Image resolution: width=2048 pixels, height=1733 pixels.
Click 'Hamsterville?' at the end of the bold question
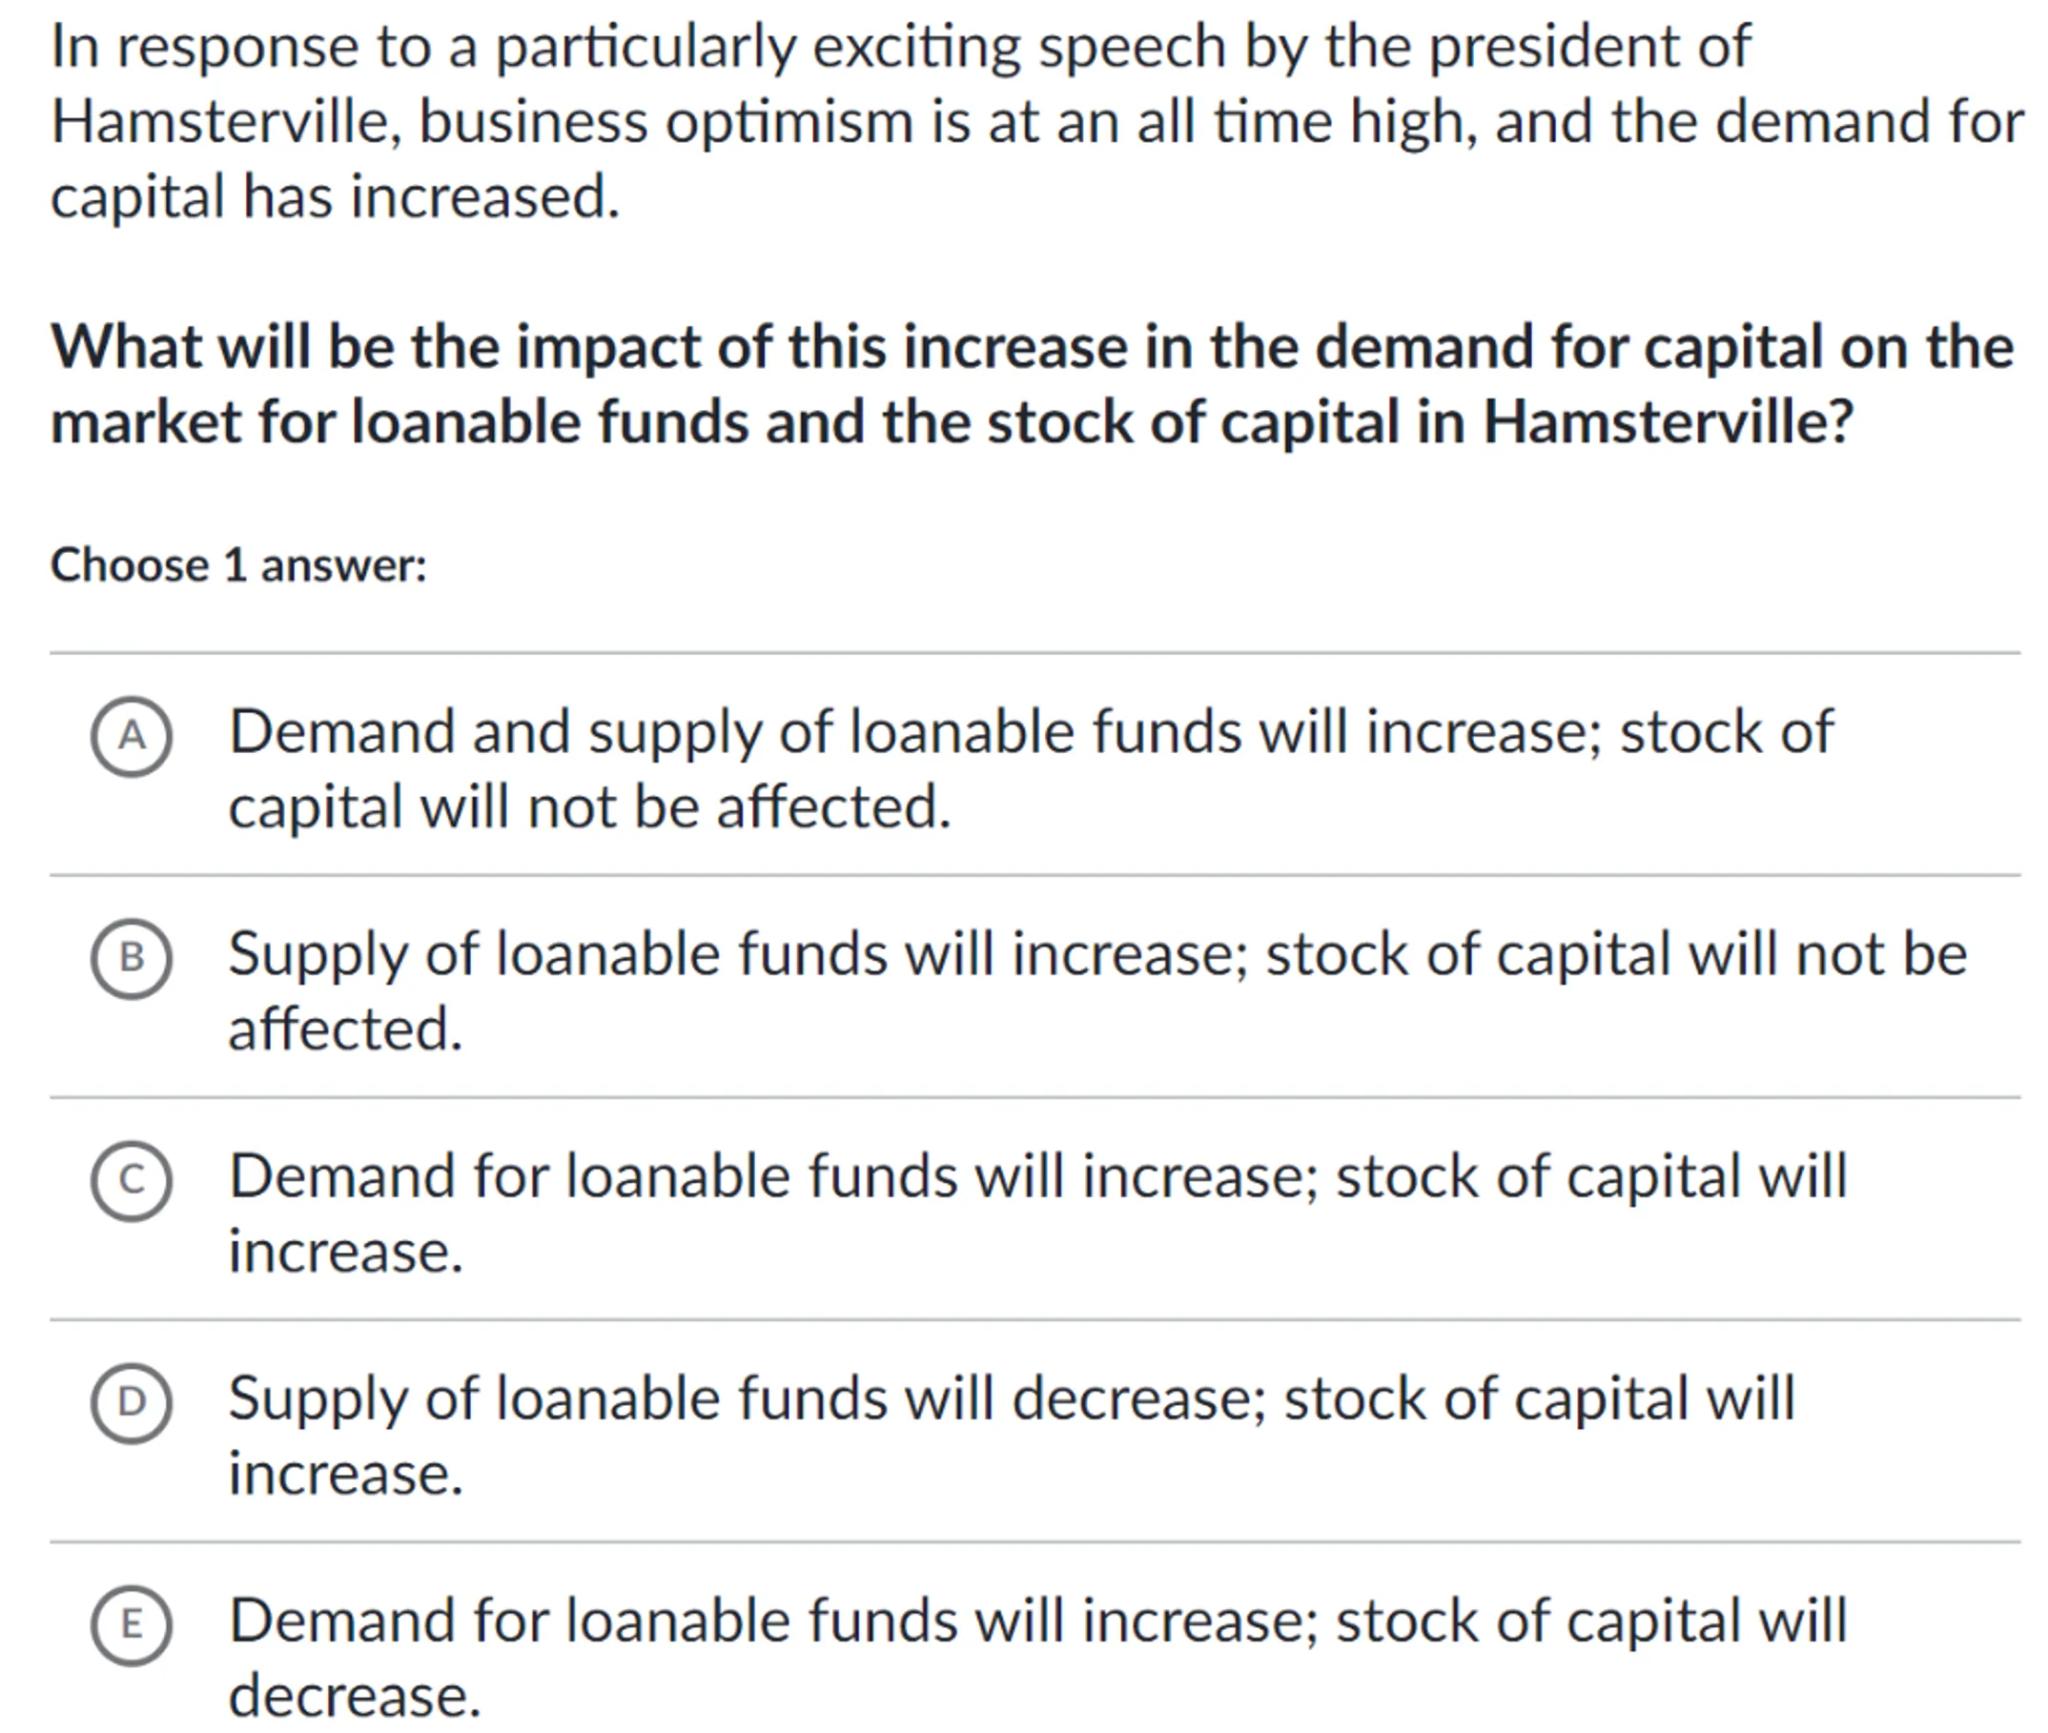1668,422
